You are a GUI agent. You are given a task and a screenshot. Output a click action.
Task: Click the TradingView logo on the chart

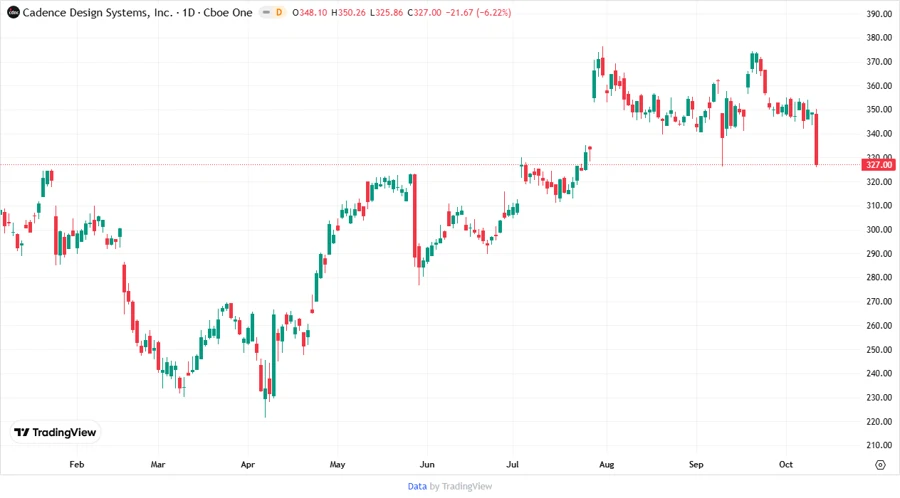[56, 432]
